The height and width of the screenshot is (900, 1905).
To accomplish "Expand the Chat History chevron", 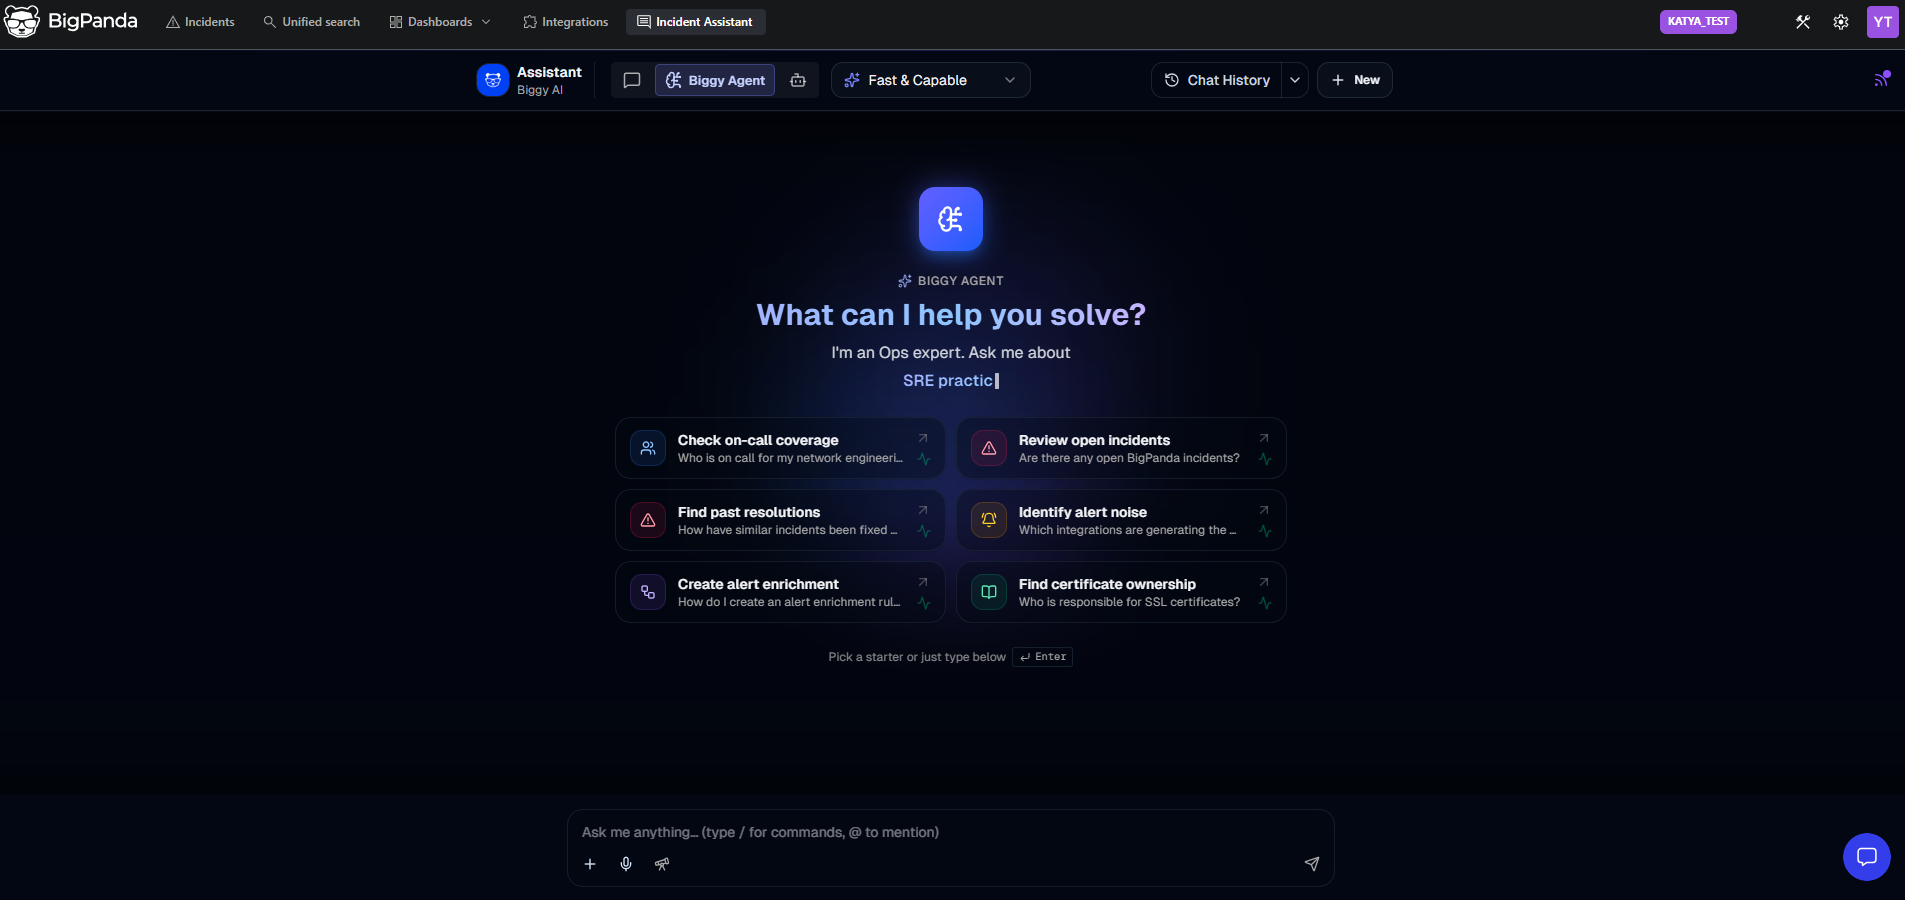I will (1295, 80).
